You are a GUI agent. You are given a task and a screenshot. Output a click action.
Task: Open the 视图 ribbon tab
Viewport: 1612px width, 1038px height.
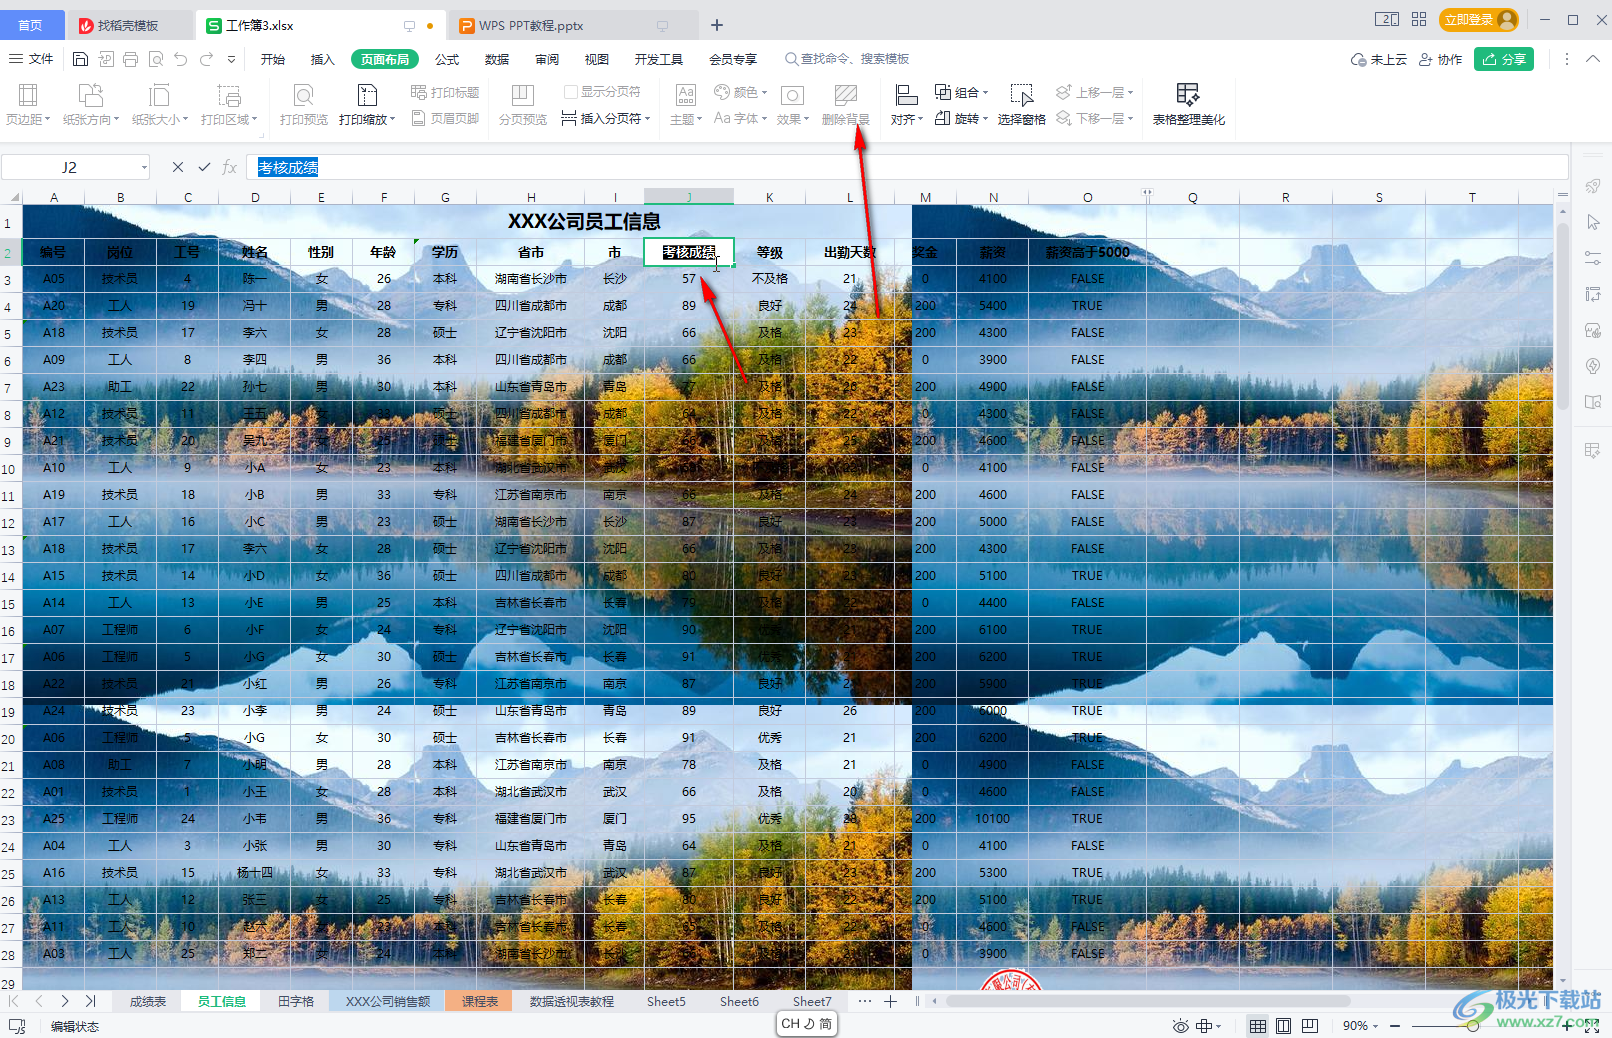point(597,59)
